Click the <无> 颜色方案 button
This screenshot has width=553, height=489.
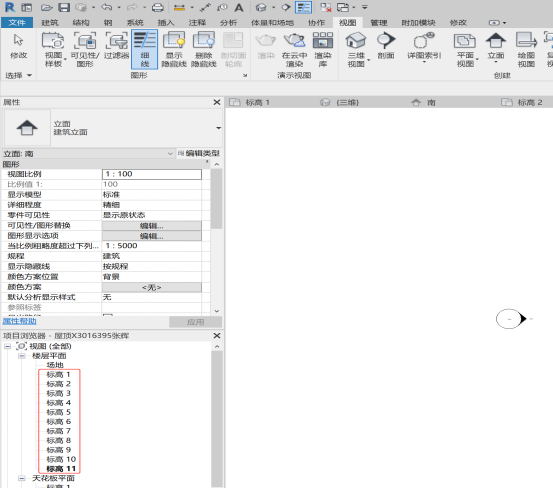click(x=152, y=287)
